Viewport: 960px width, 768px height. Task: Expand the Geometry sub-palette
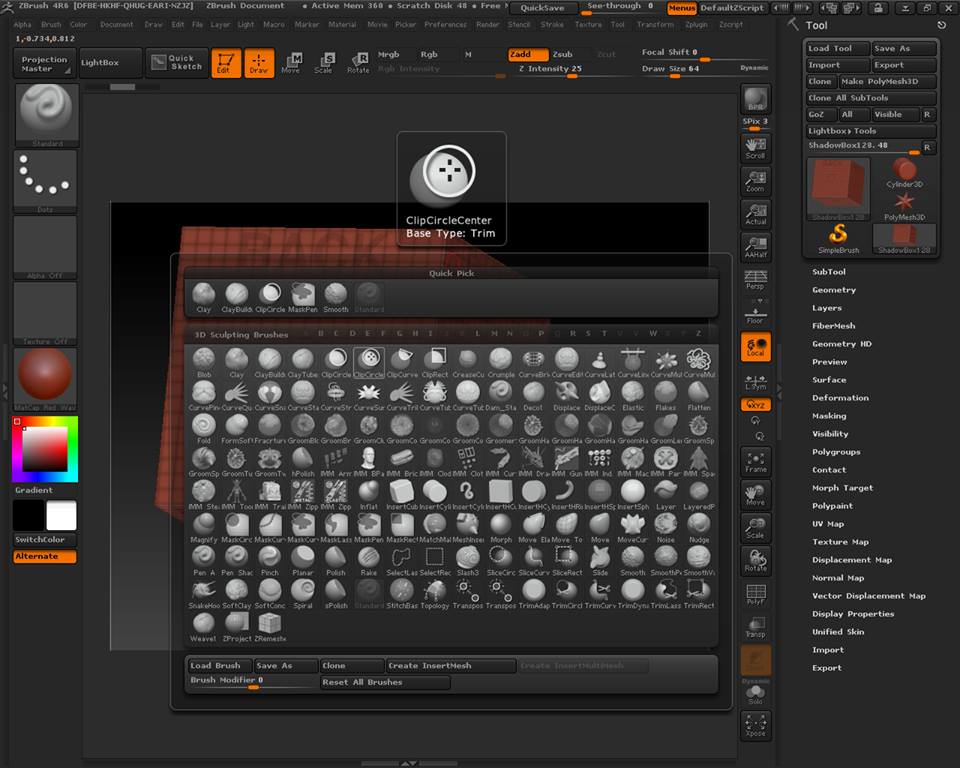click(x=834, y=290)
